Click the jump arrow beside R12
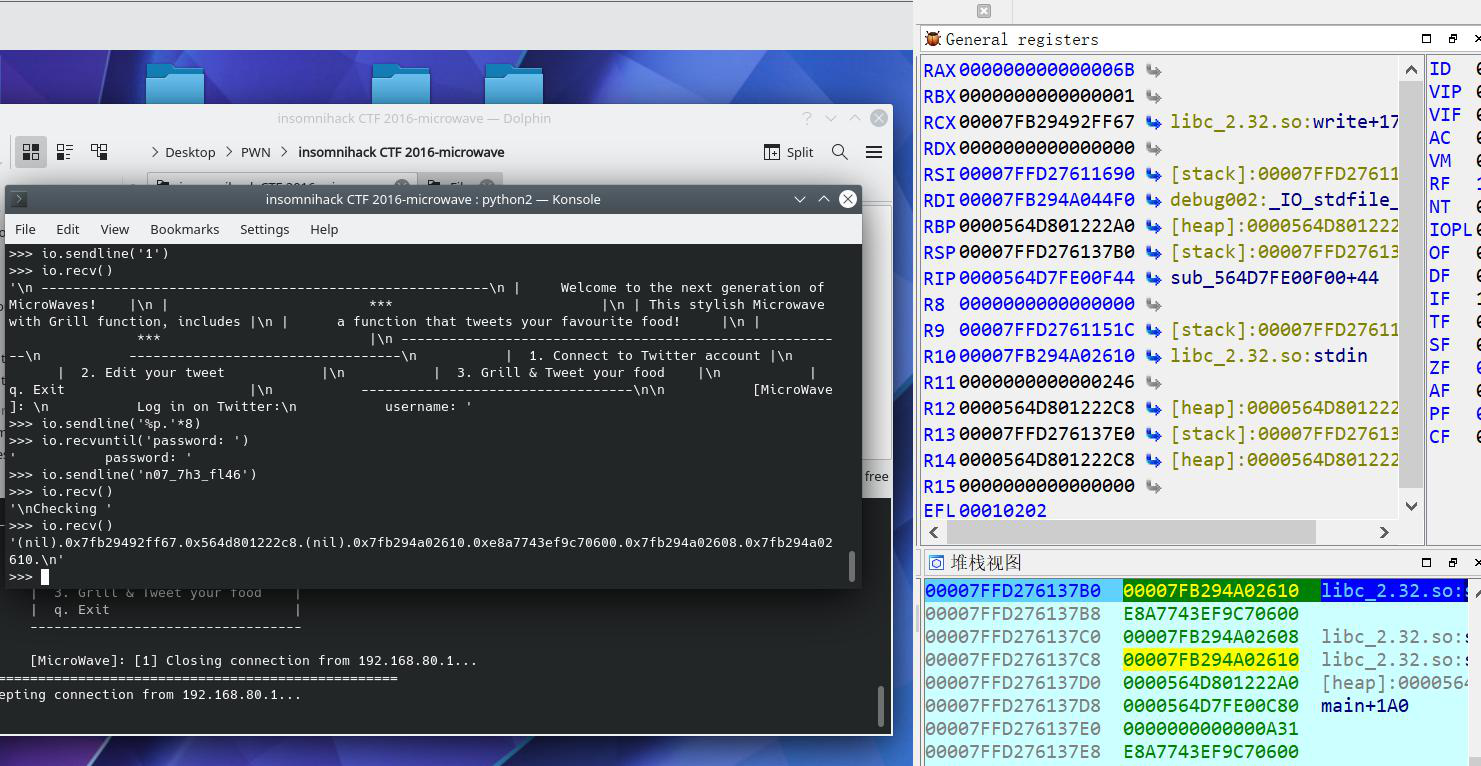The image size is (1481, 766). pyautogui.click(x=1153, y=409)
